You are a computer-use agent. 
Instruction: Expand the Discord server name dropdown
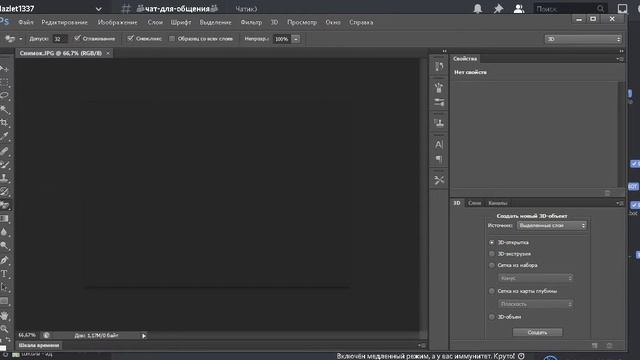(x=98, y=9)
